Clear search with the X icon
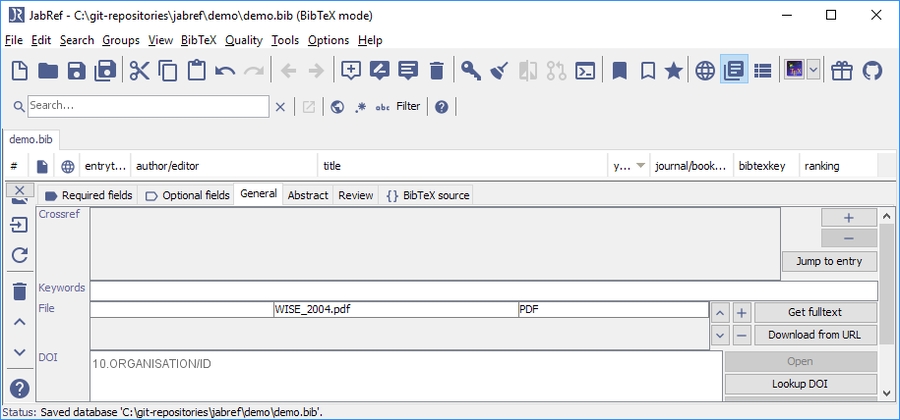This screenshot has width=900, height=420. [280, 107]
